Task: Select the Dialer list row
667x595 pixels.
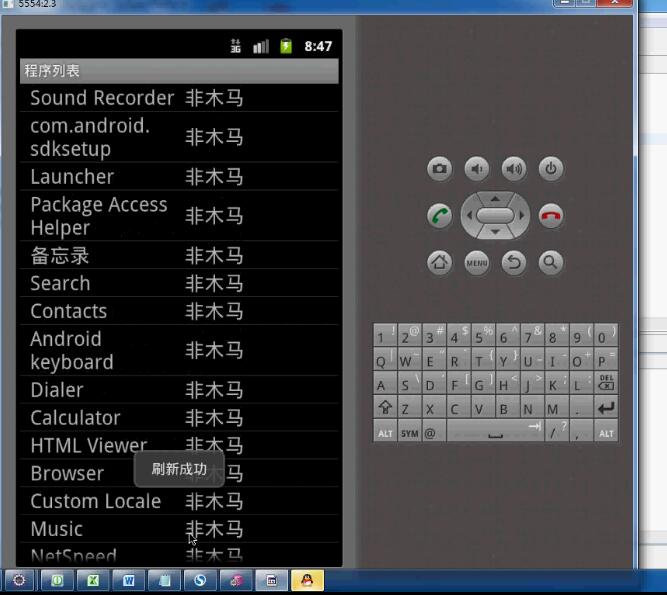Action: [179, 390]
